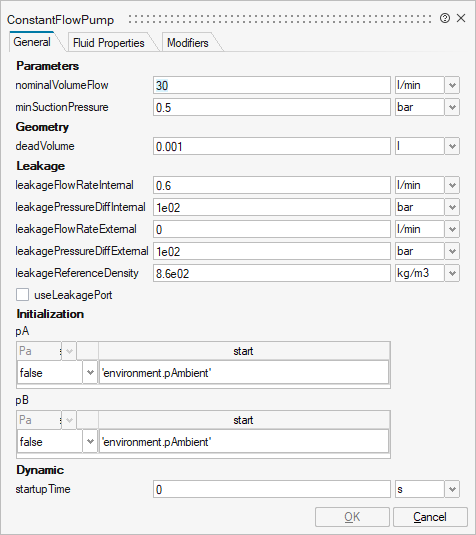Image resolution: width=476 pixels, height=535 pixels.
Task: Enable the useLeakagePort checkbox
Action: tap(23, 295)
